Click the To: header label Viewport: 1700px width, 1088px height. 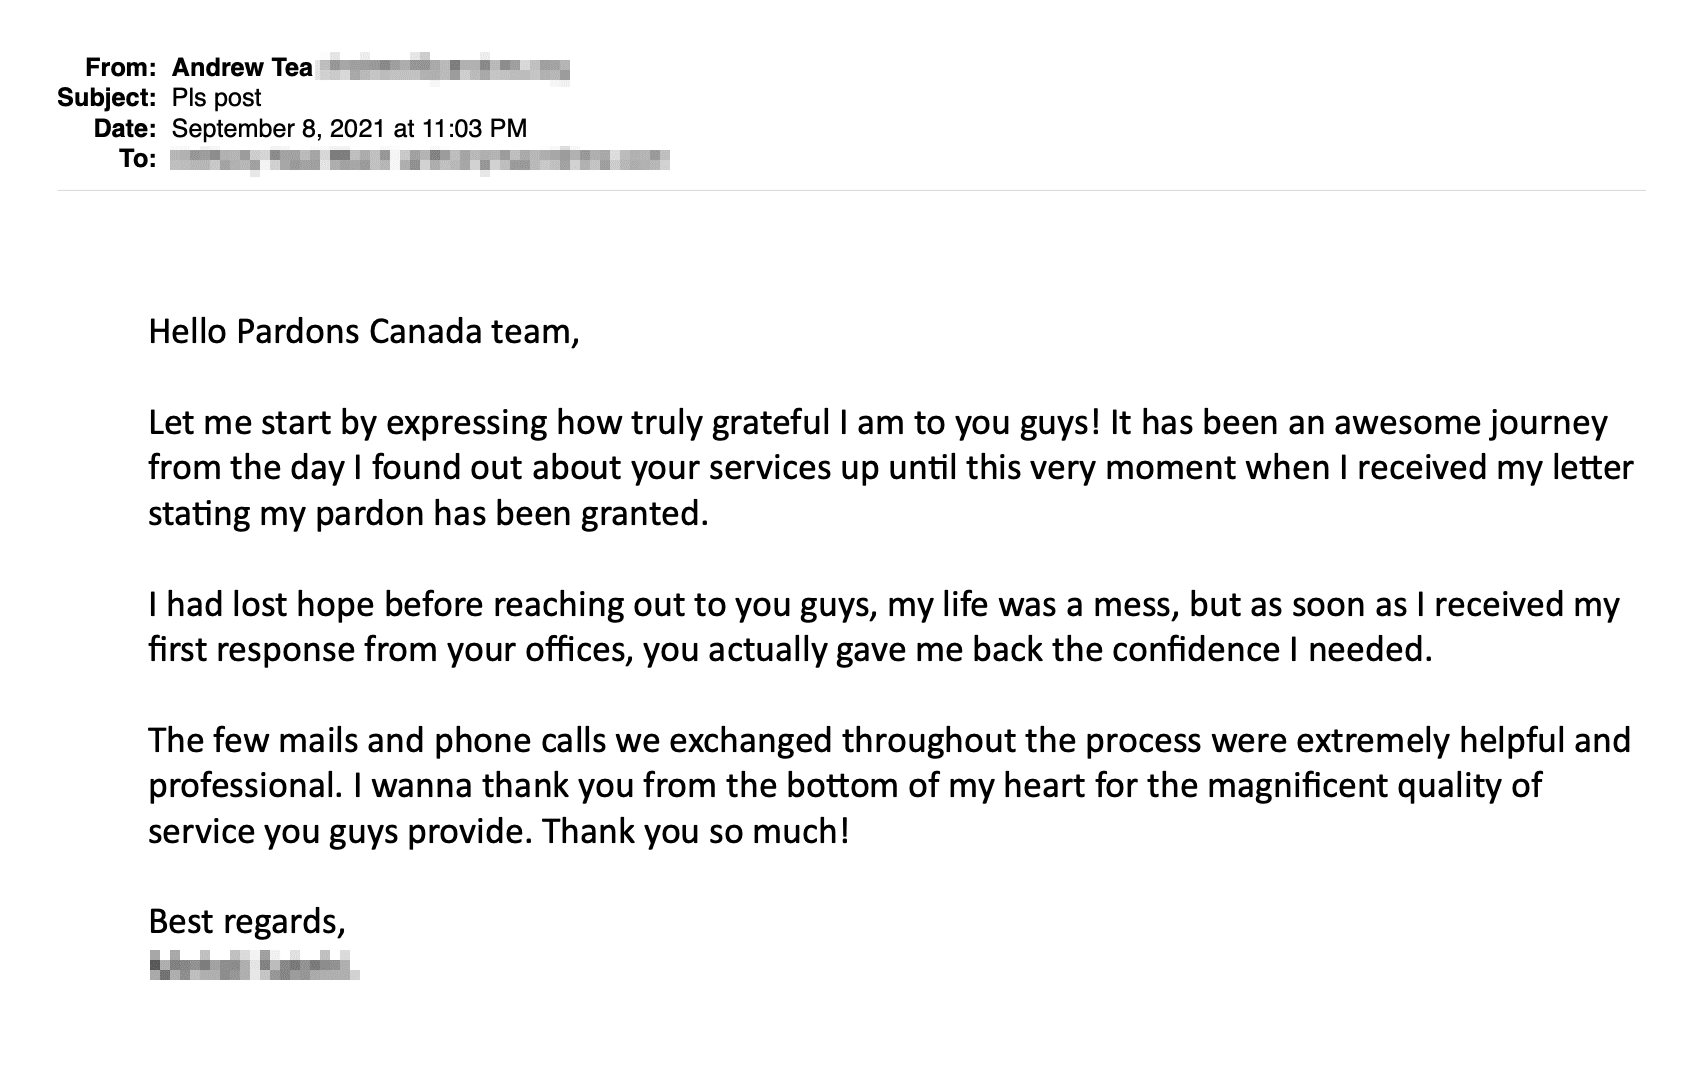click(138, 160)
